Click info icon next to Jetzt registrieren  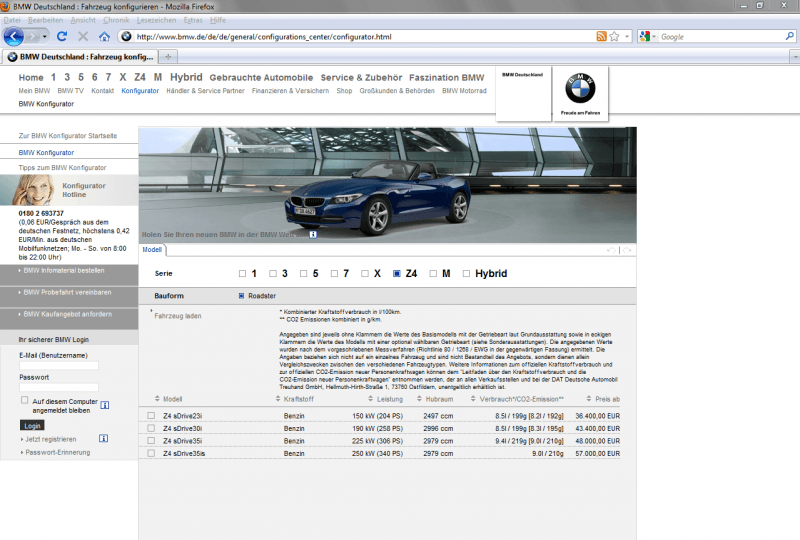(103, 438)
